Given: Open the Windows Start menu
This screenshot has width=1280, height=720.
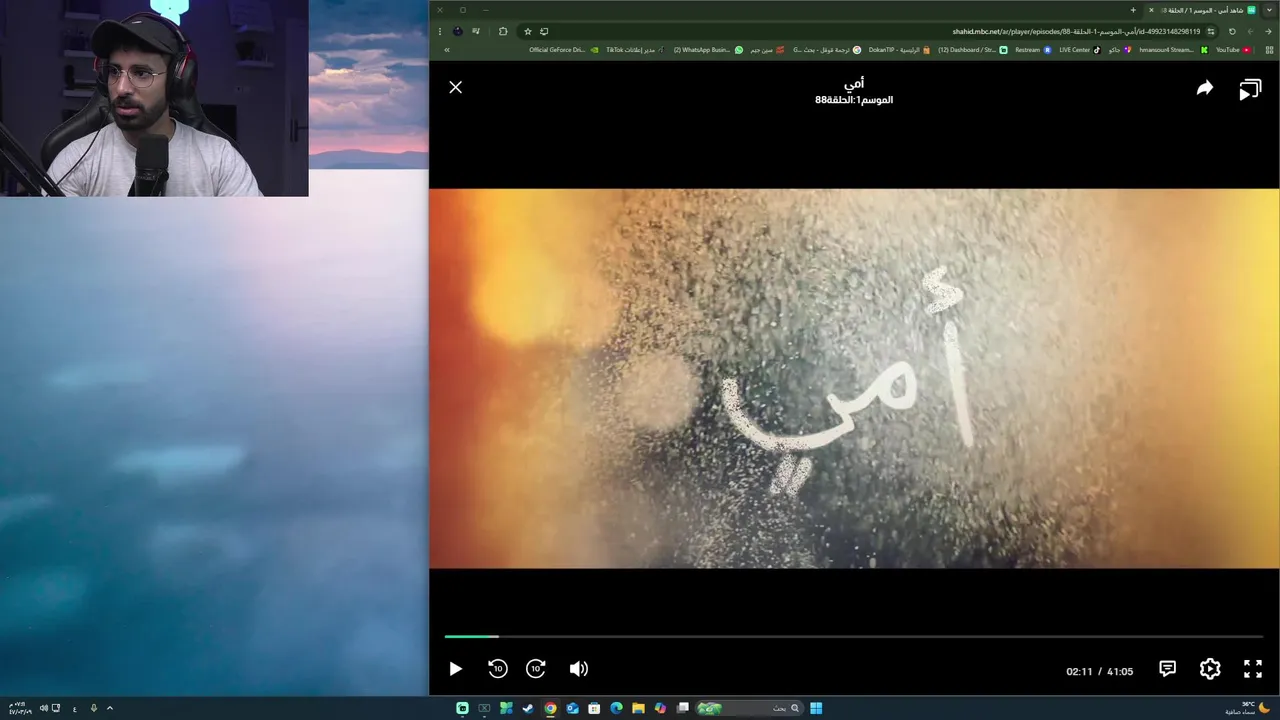Looking at the screenshot, I should coord(816,708).
